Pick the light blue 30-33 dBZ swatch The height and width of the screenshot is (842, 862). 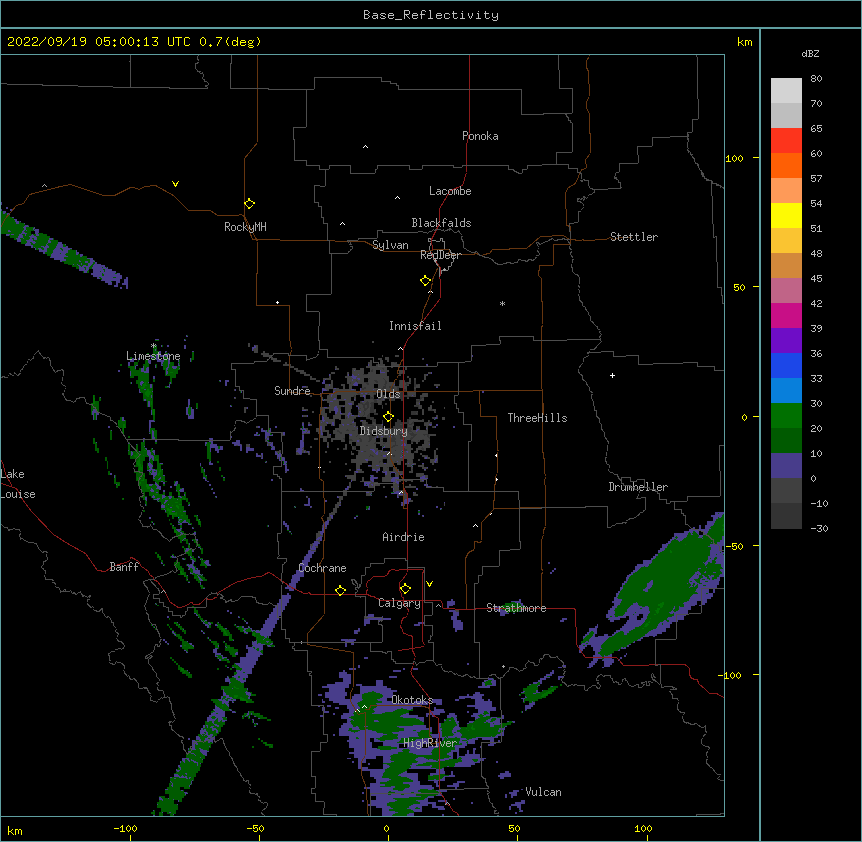coord(786,391)
